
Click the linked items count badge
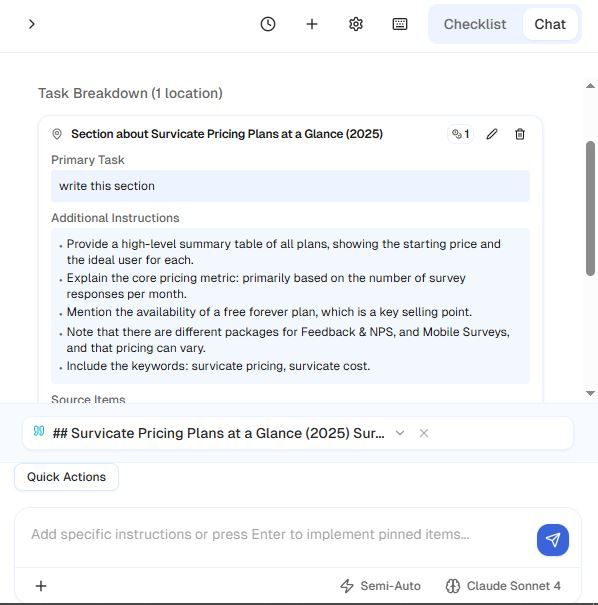point(461,134)
